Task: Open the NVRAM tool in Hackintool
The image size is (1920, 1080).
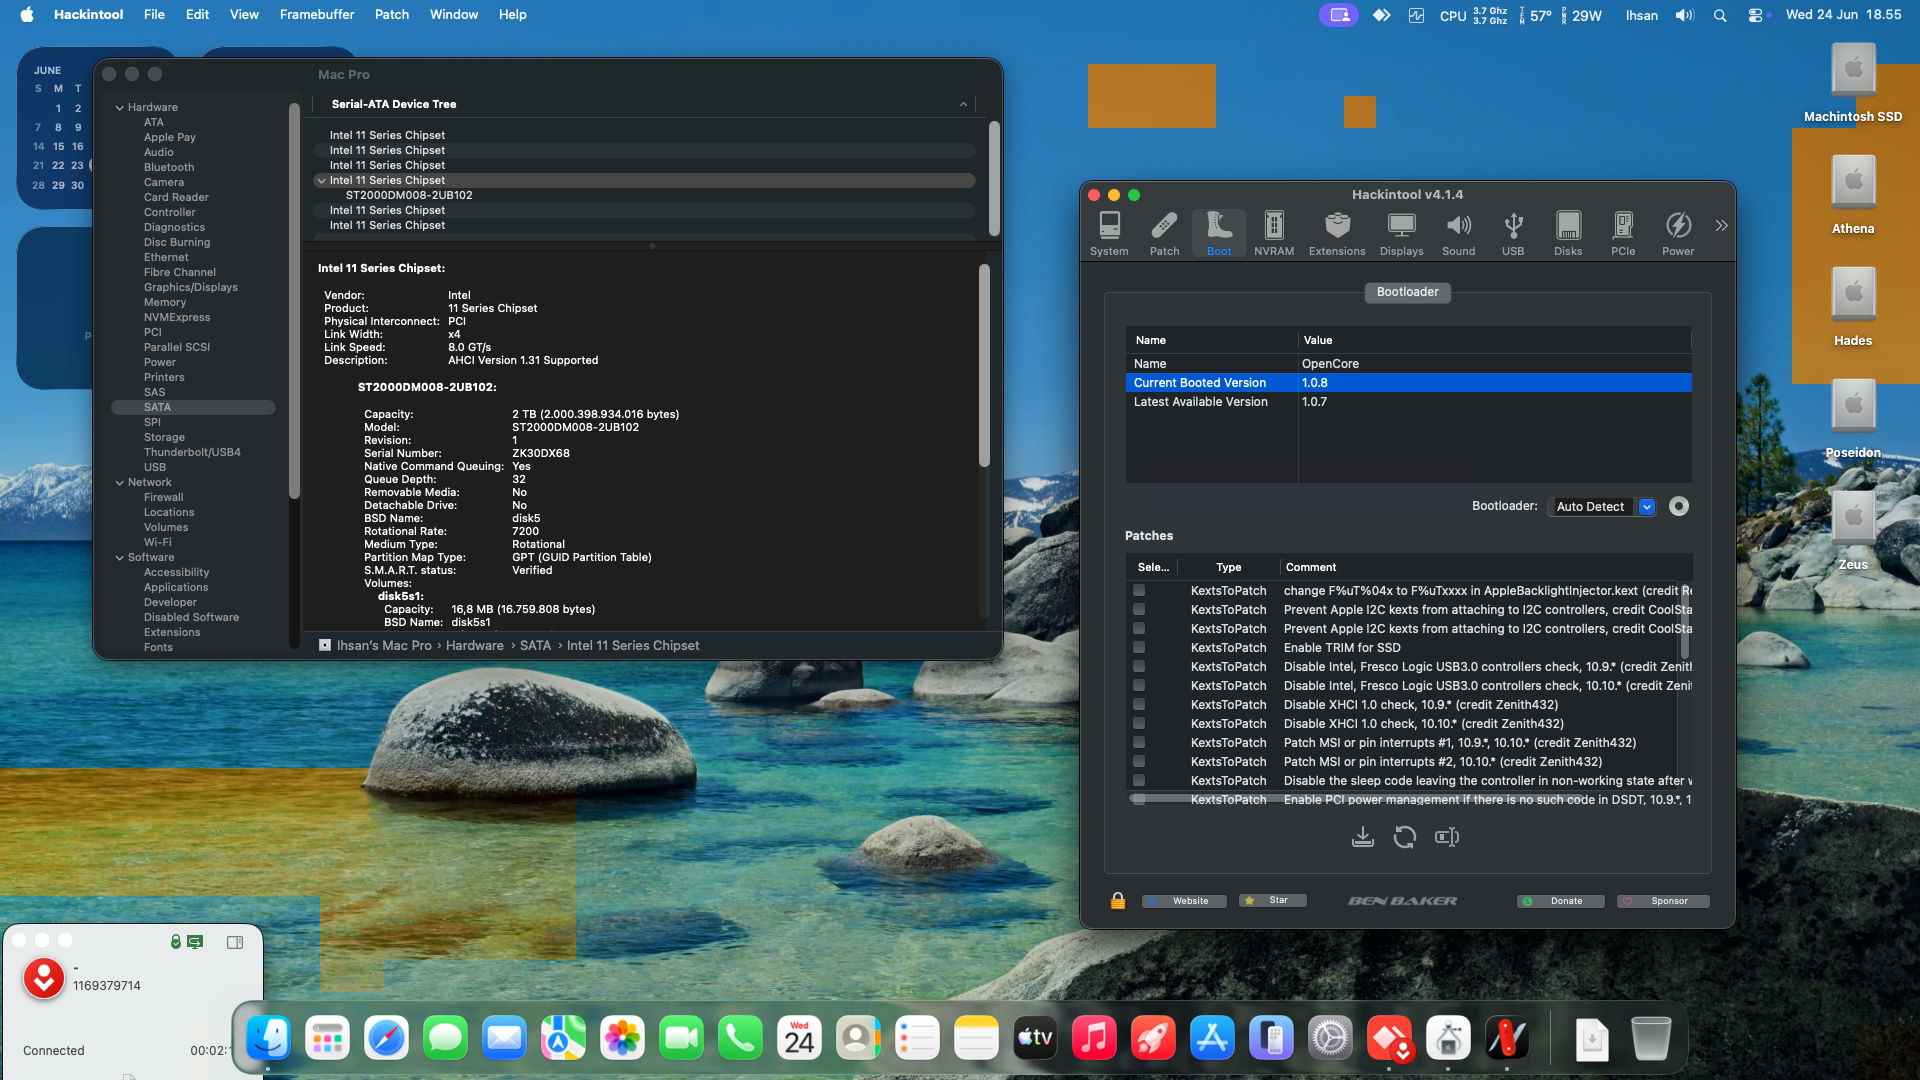Action: tap(1273, 234)
